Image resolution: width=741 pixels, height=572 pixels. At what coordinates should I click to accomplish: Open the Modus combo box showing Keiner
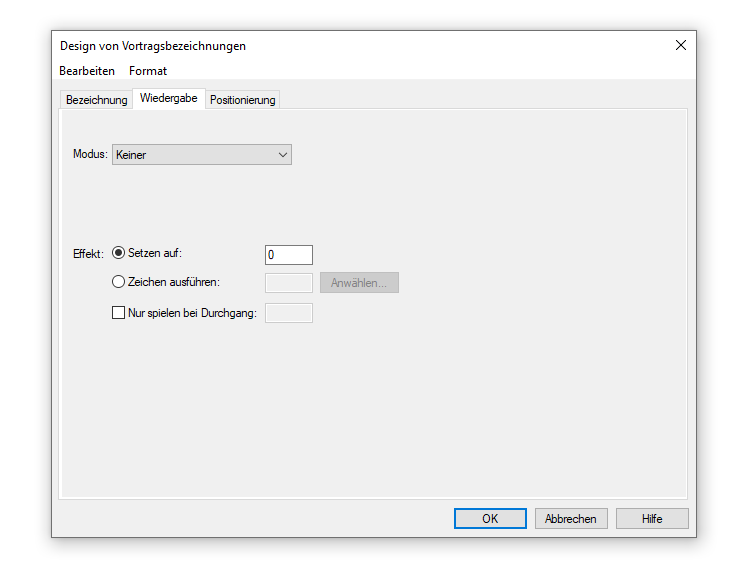[x=195, y=155]
